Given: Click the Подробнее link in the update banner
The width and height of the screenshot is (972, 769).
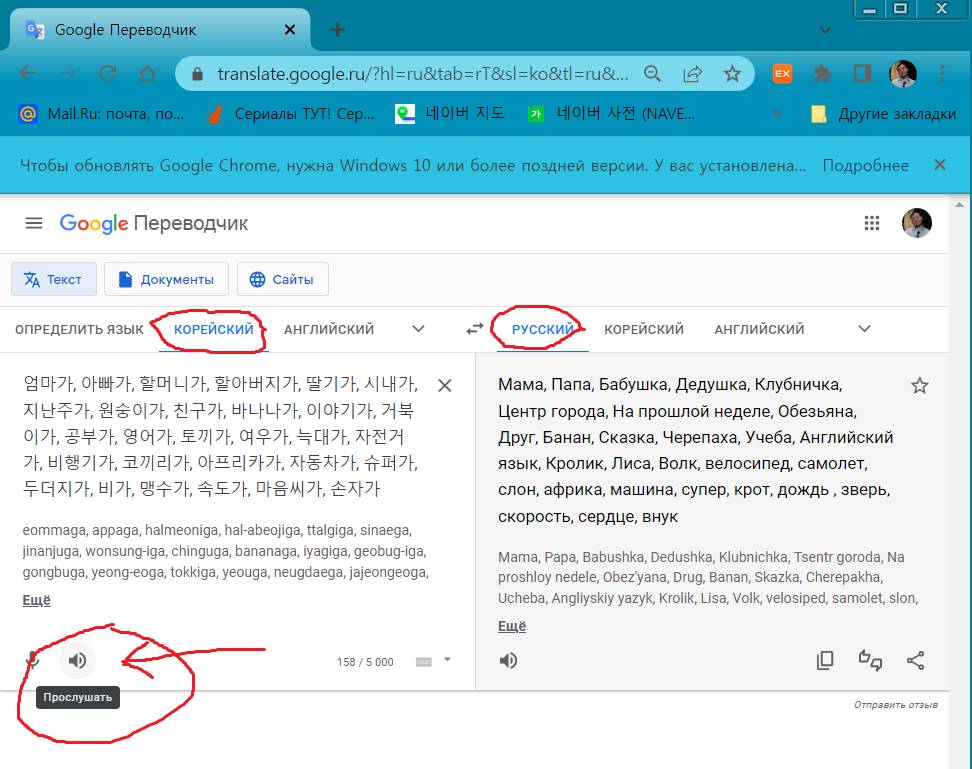Looking at the screenshot, I should 865,165.
